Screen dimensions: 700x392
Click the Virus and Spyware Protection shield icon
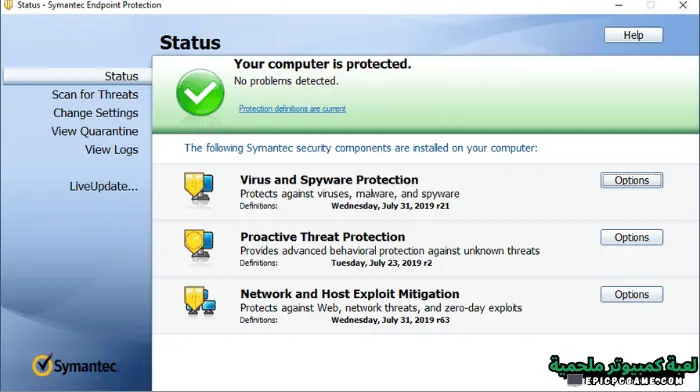(x=199, y=189)
